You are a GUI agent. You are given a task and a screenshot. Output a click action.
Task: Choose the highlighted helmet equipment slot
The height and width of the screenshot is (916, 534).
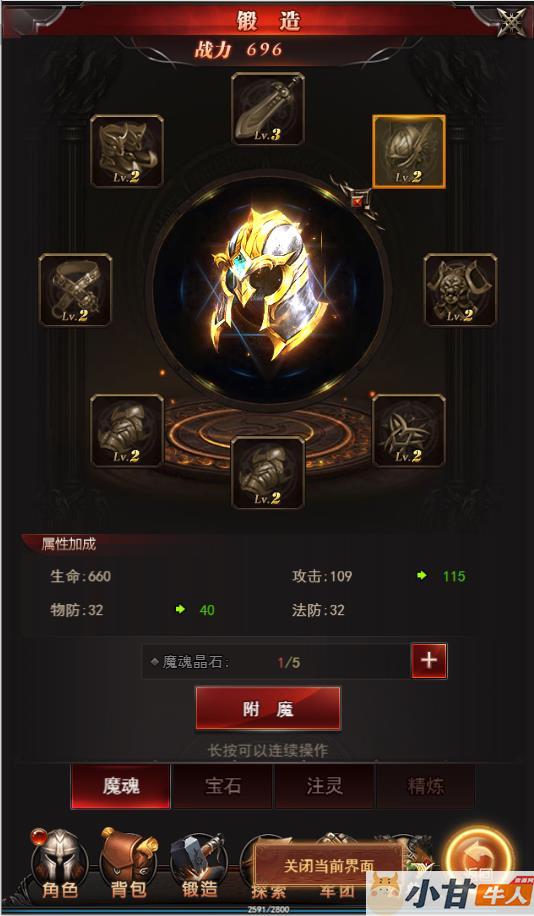[409, 151]
